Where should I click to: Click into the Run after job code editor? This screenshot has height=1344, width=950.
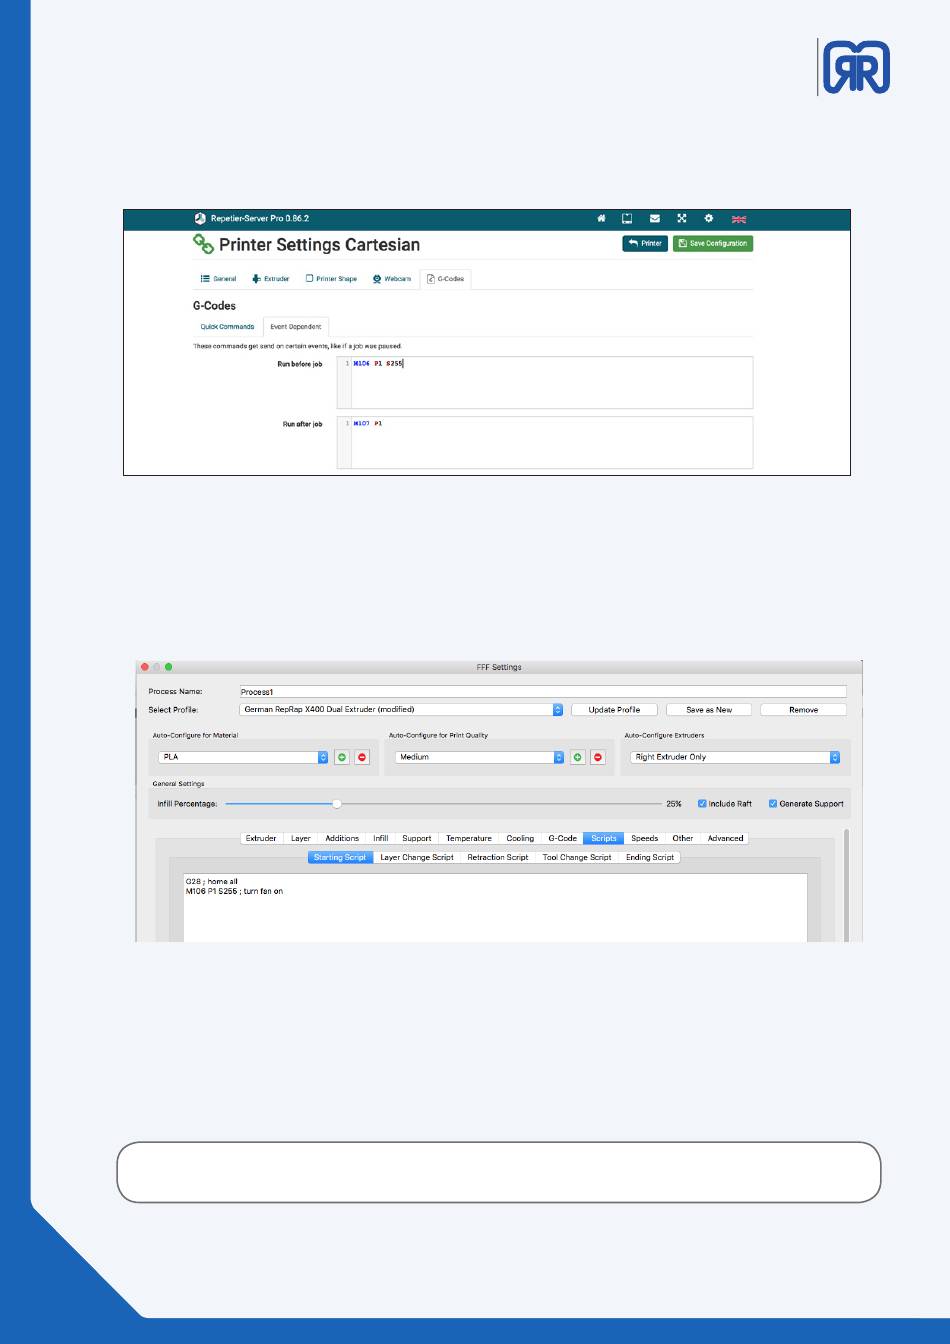[545, 441]
